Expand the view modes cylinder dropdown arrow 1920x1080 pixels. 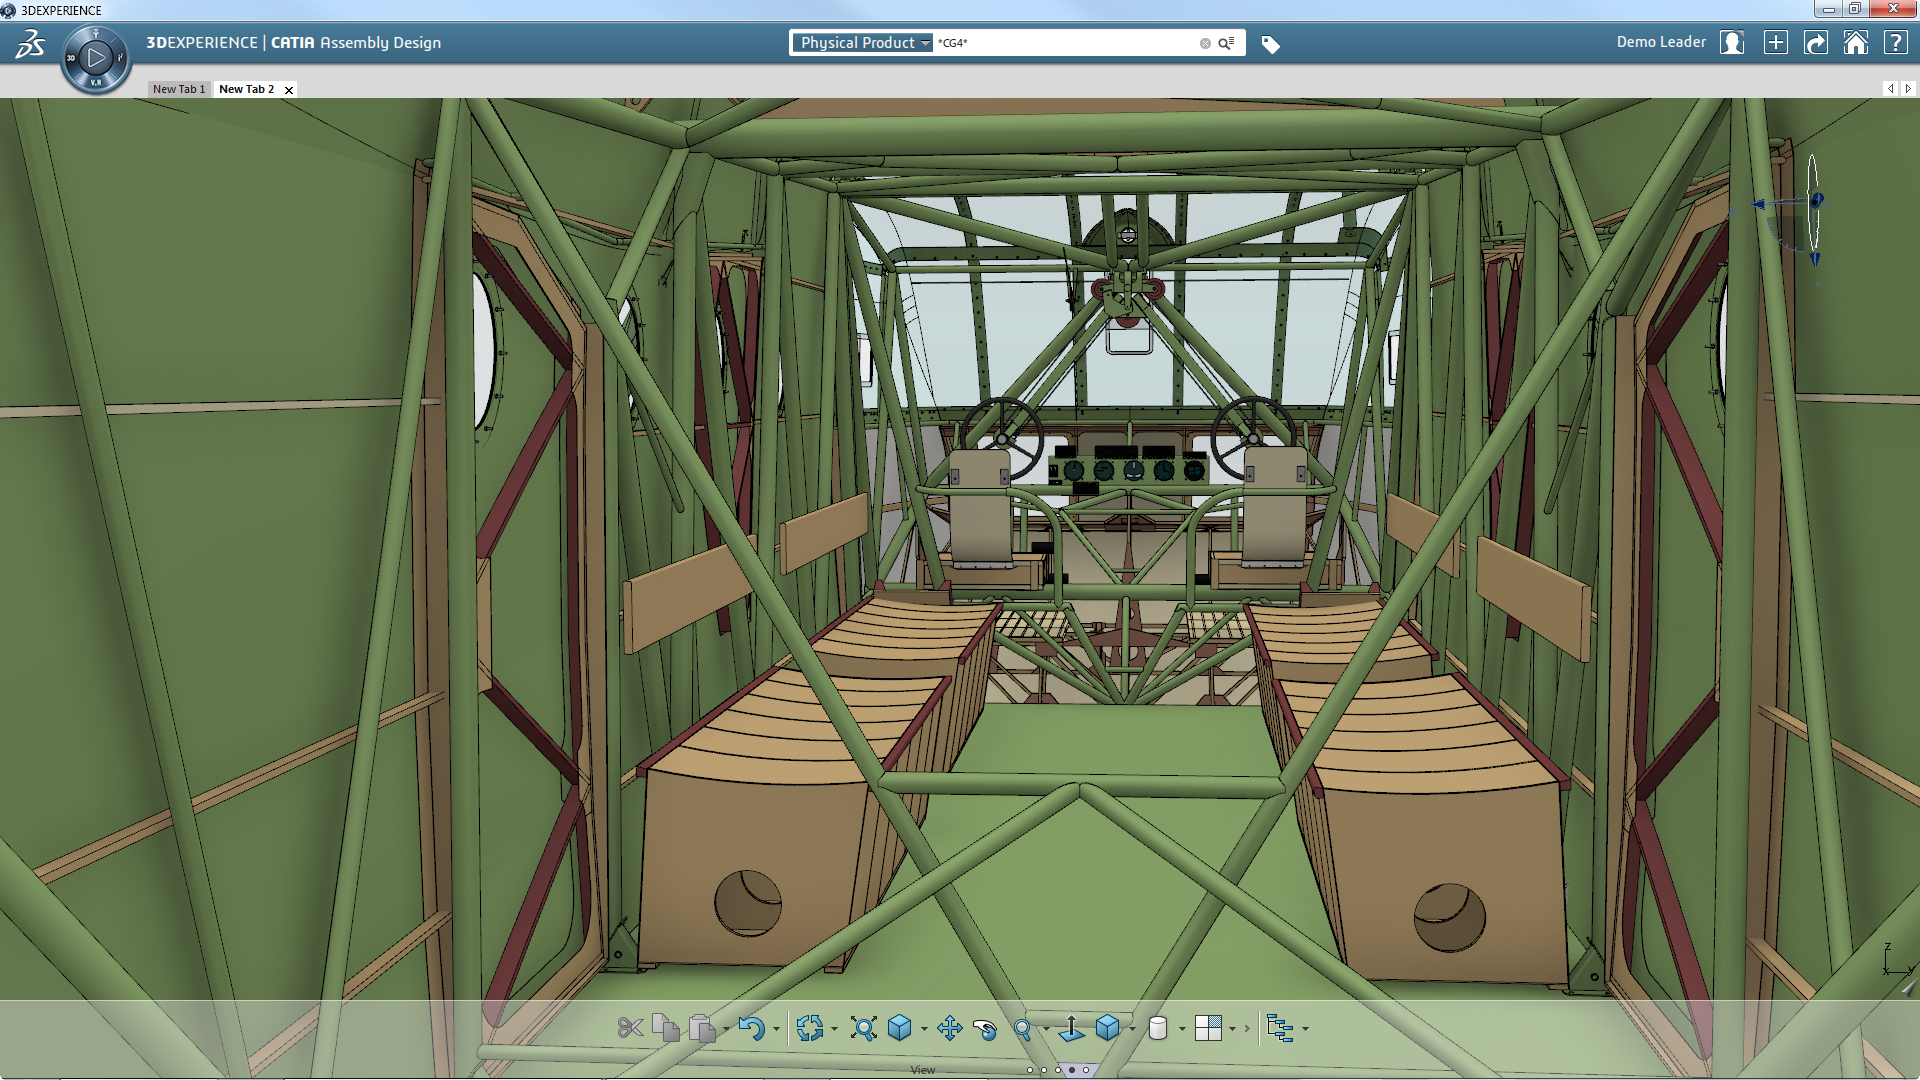pos(1182,1029)
